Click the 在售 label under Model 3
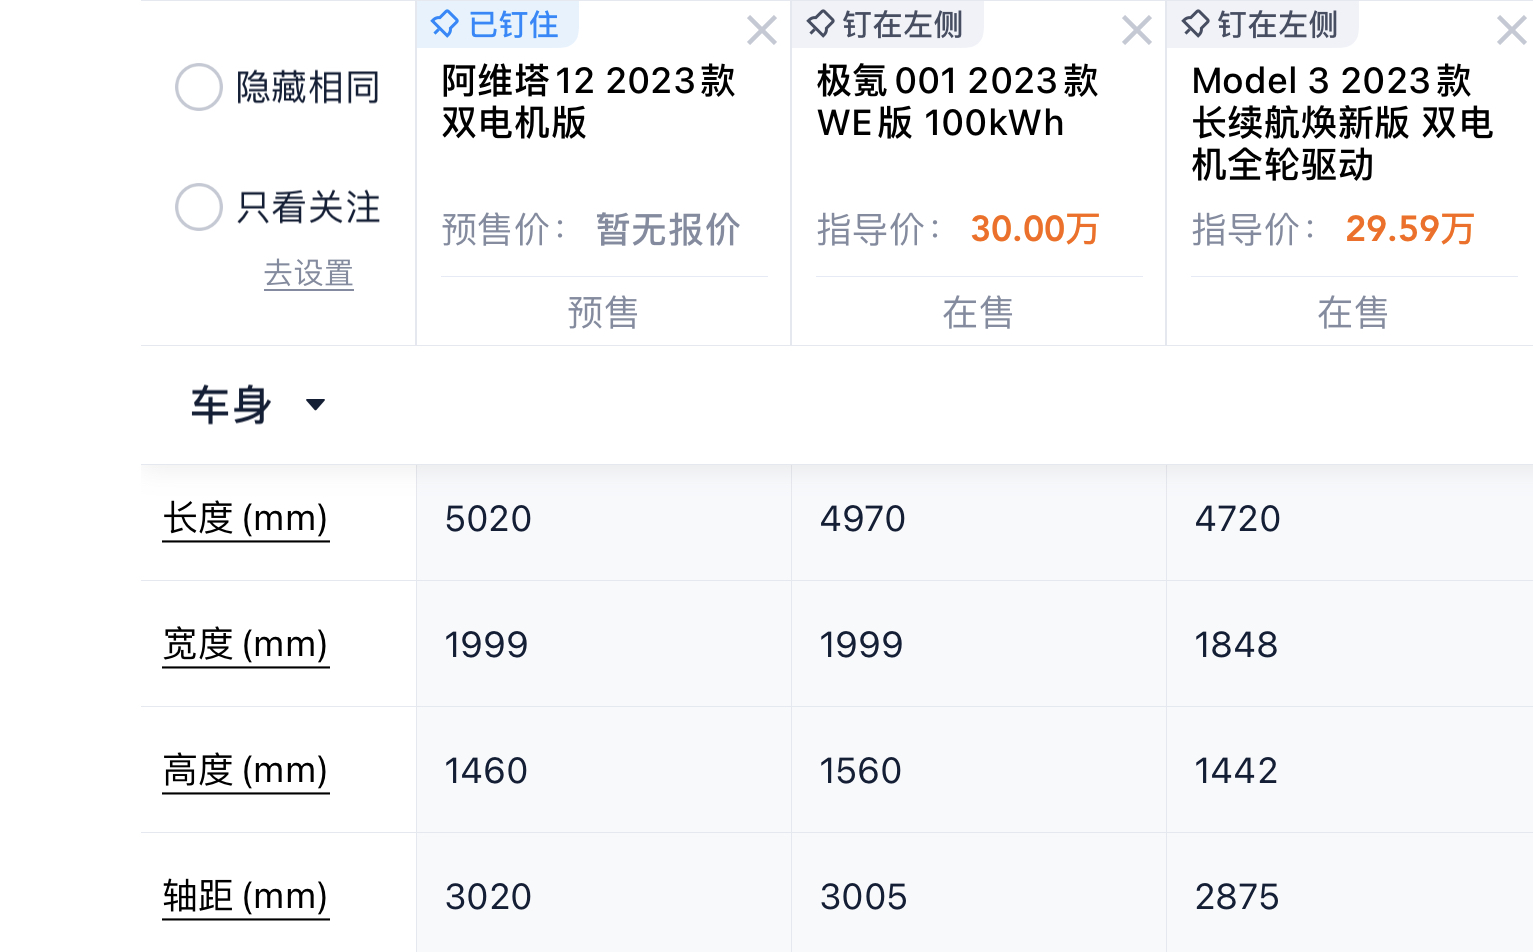 click(x=1352, y=313)
